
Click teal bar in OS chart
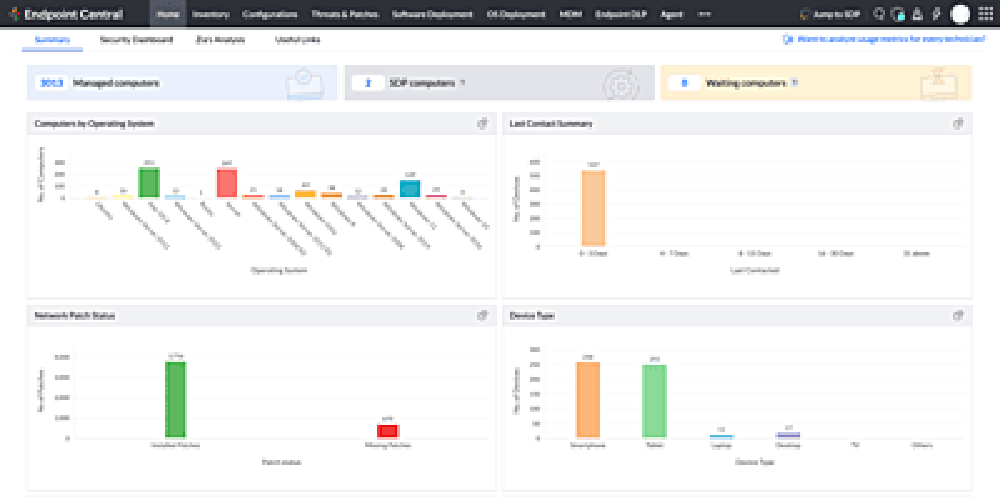[x=410, y=189]
